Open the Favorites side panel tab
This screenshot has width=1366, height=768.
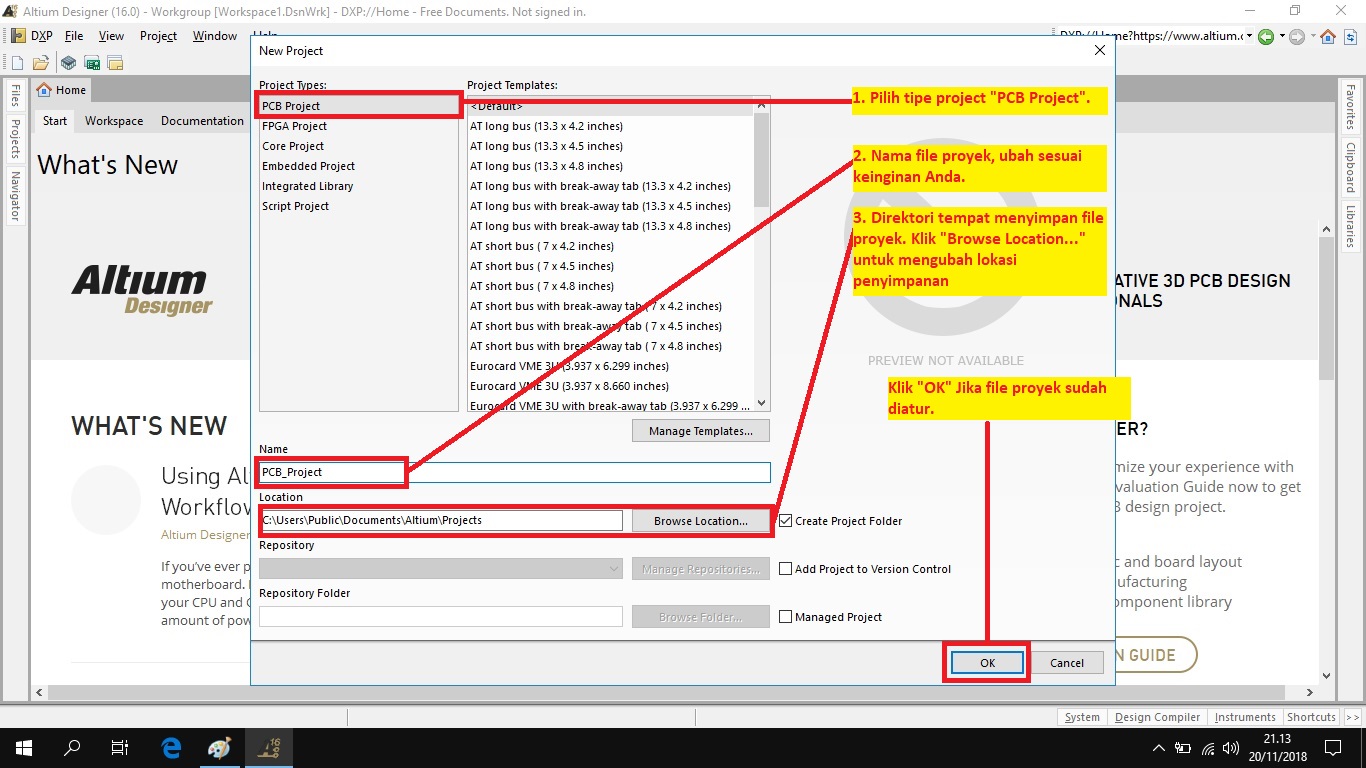pos(1350,107)
